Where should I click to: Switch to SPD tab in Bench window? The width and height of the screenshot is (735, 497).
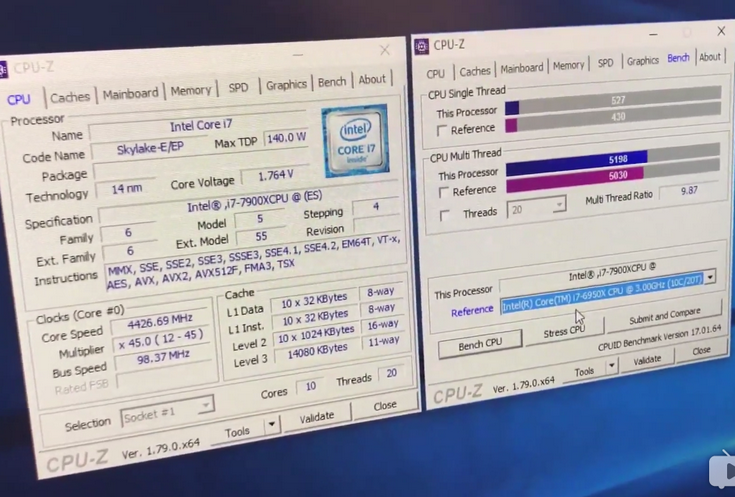605,63
